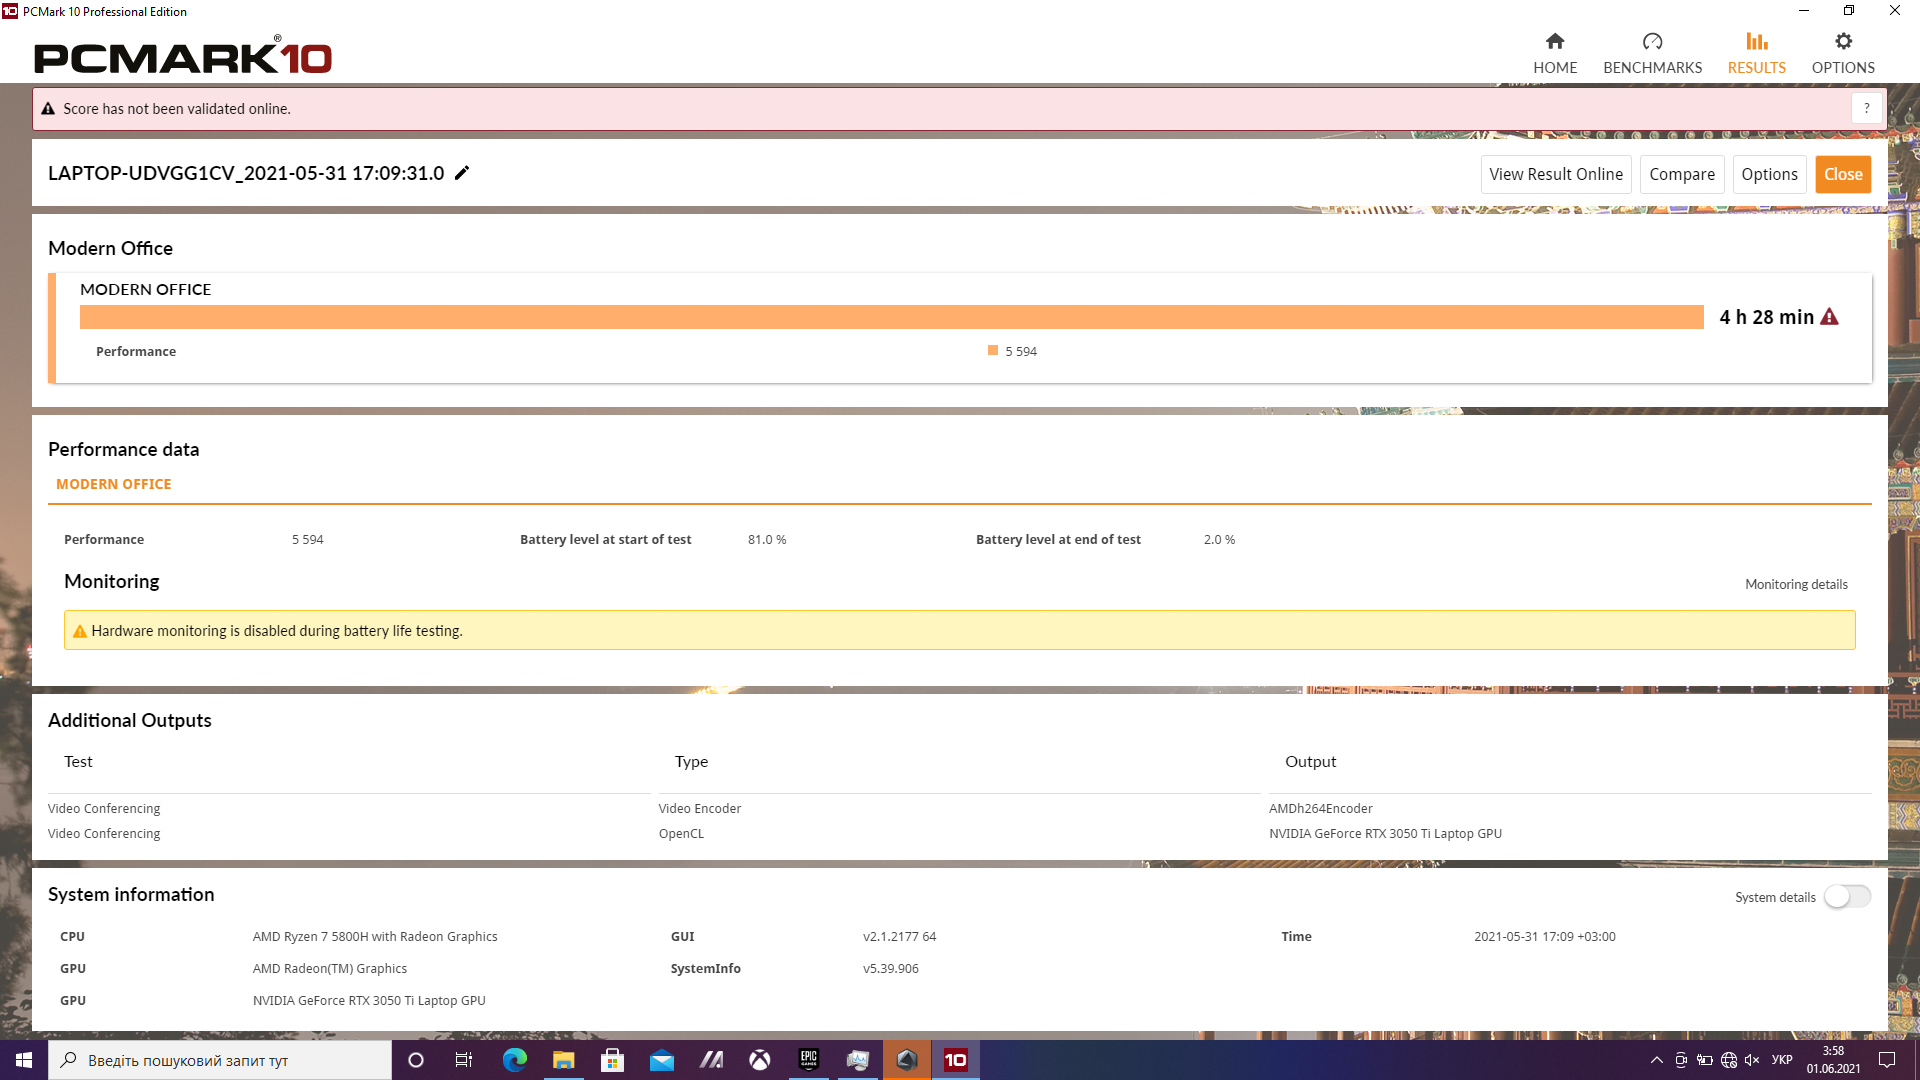Change input language УКР
The height and width of the screenshot is (1080, 1920).
[1782, 1060]
